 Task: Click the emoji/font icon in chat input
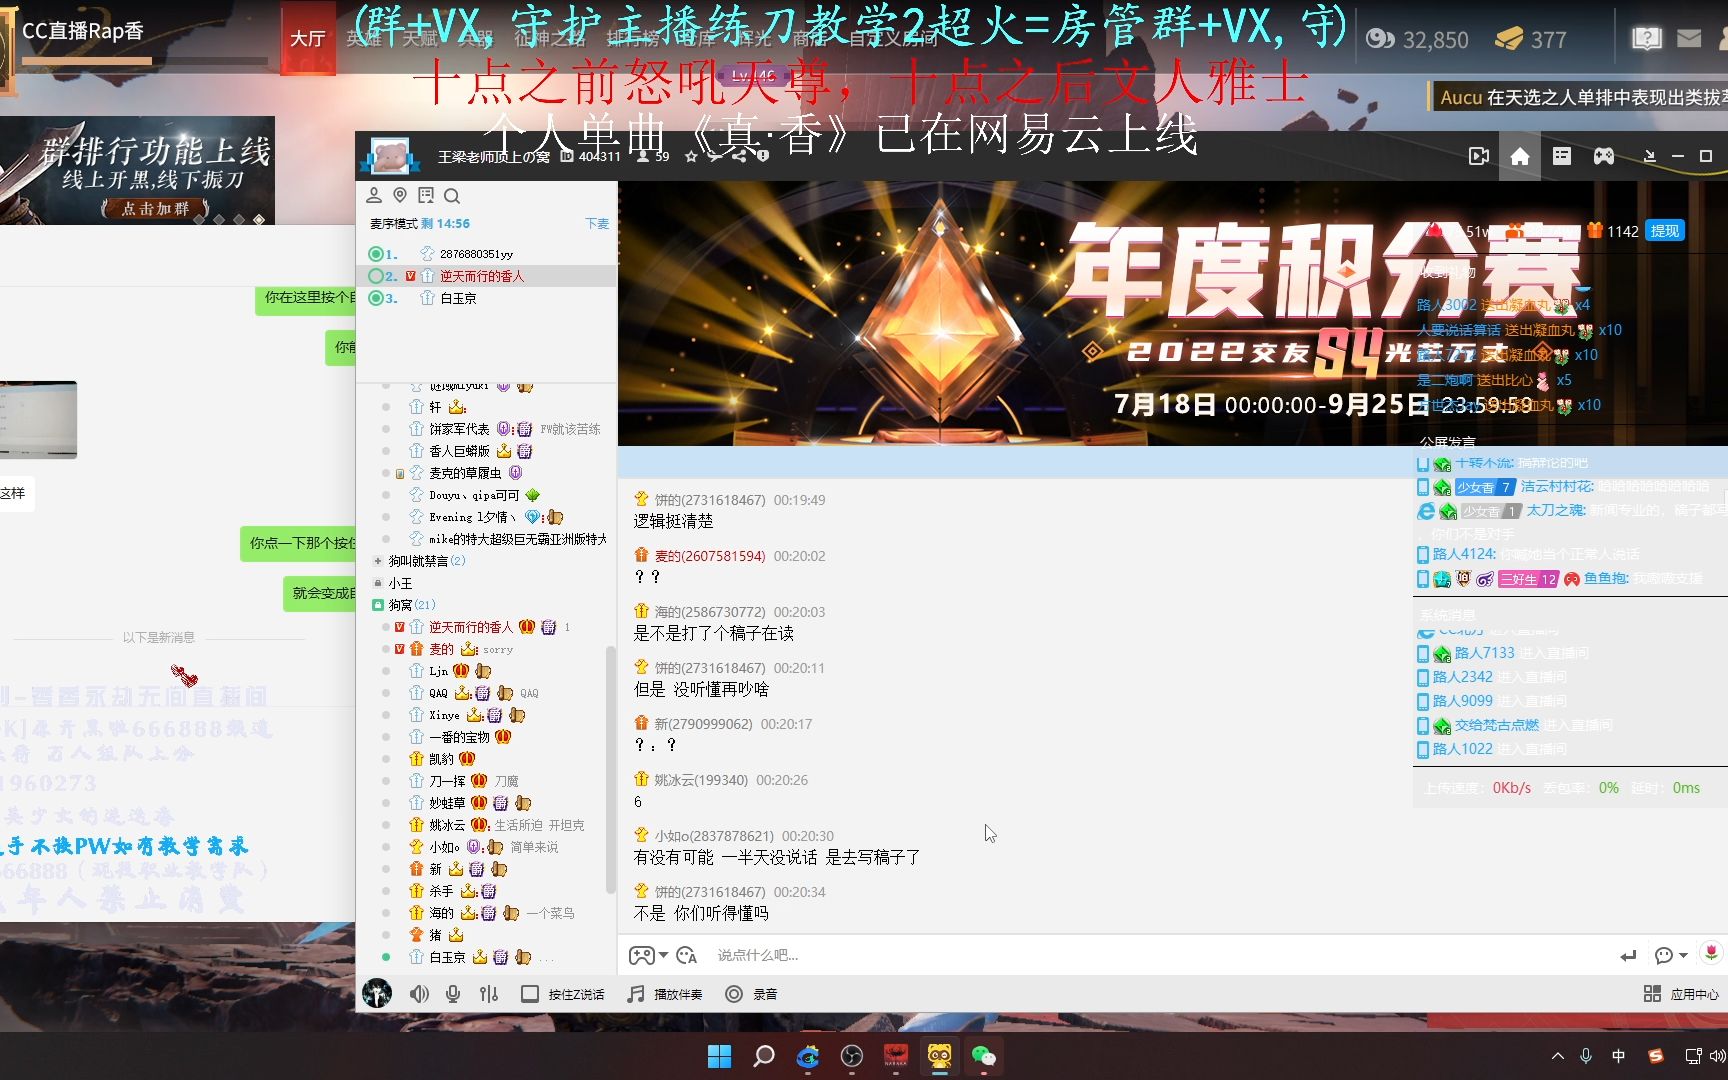coord(687,955)
